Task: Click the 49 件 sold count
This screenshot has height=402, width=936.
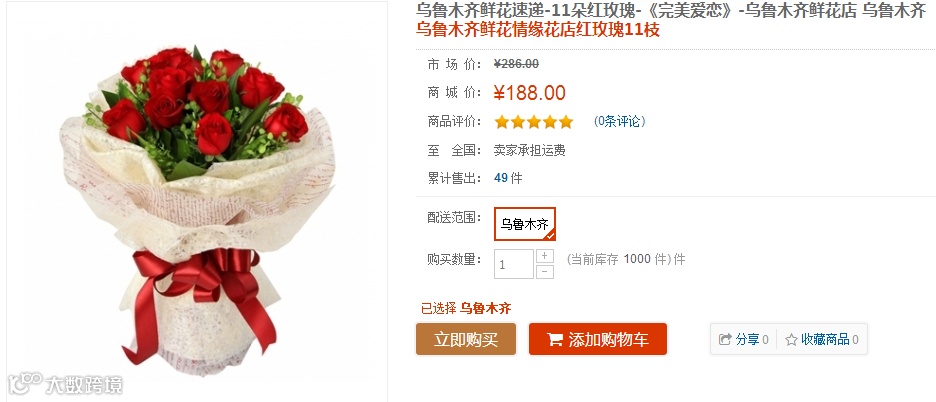Action: [508, 178]
